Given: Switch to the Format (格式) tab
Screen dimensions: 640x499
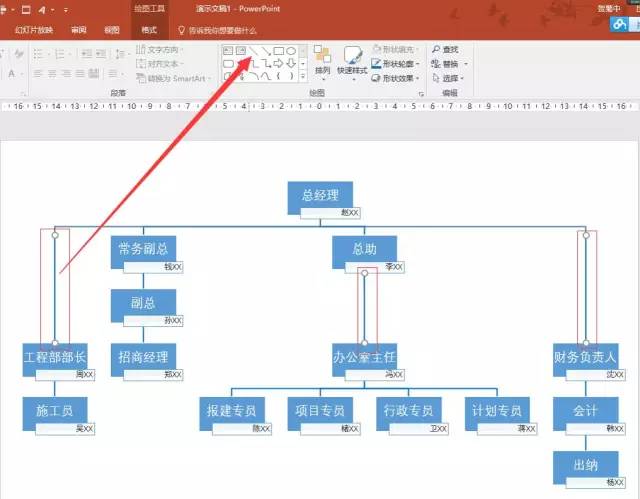Looking at the screenshot, I should (149, 30).
